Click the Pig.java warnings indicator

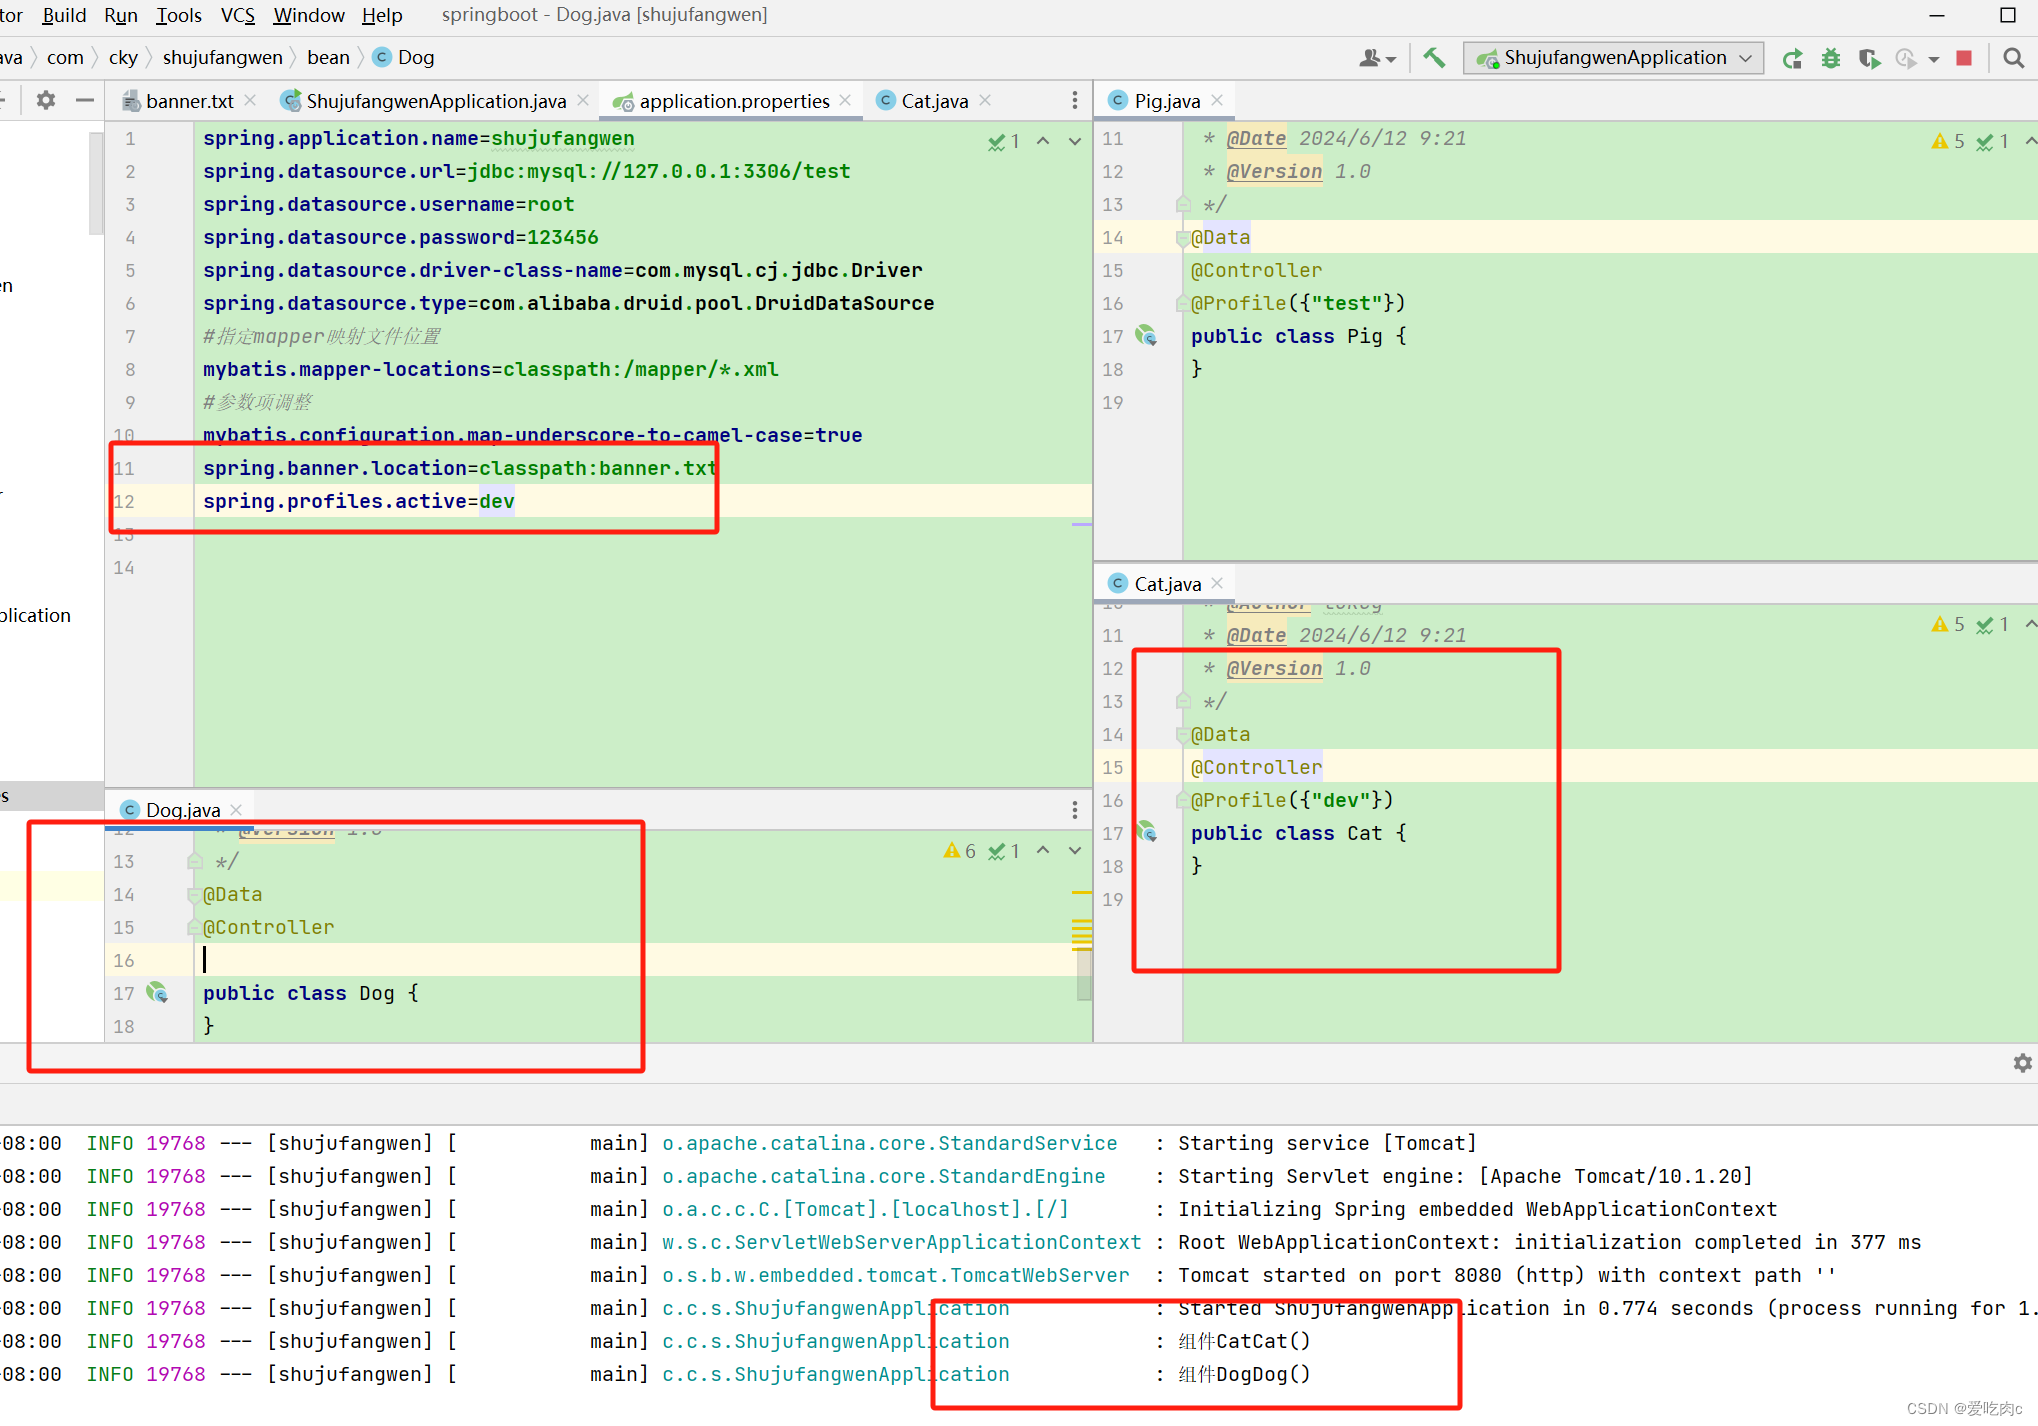(1949, 142)
